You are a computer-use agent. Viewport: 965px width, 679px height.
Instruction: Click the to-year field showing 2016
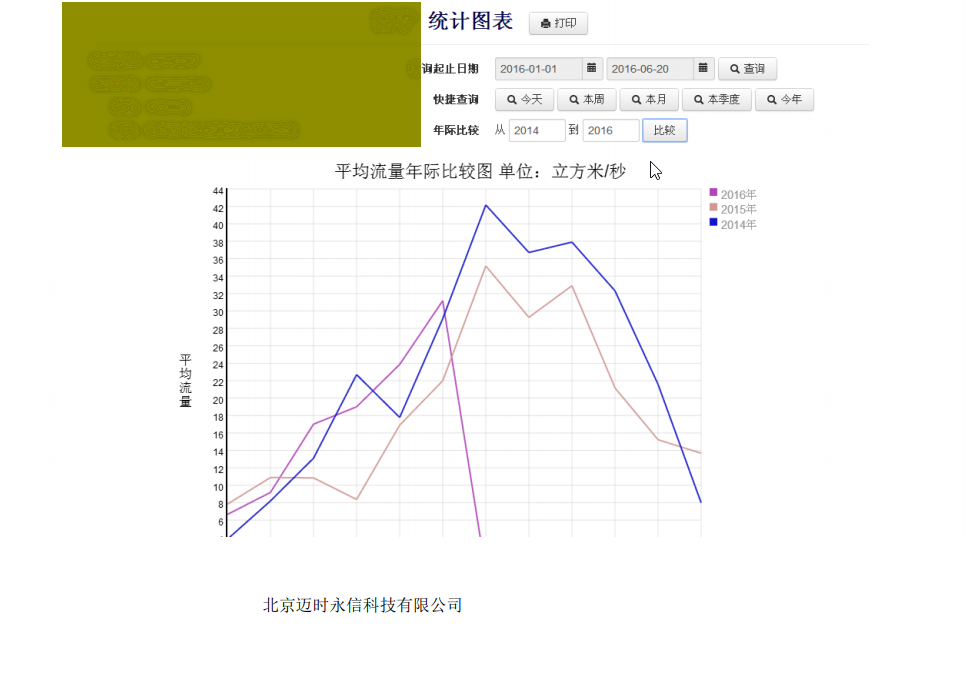pyautogui.click(x=610, y=131)
